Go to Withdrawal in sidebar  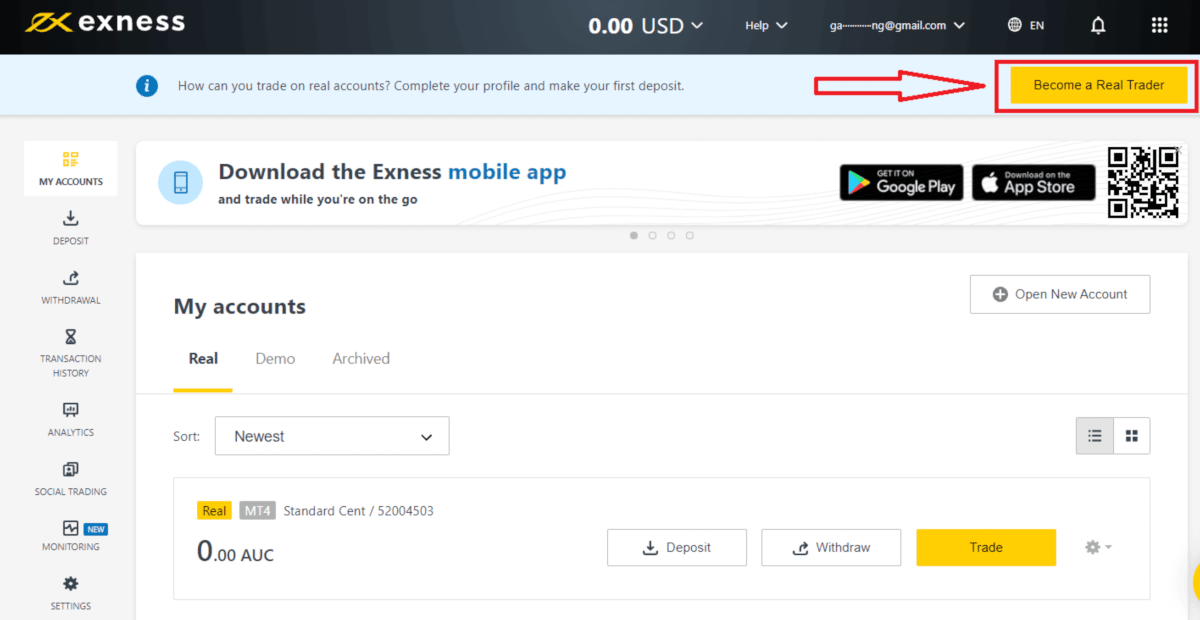click(71, 287)
